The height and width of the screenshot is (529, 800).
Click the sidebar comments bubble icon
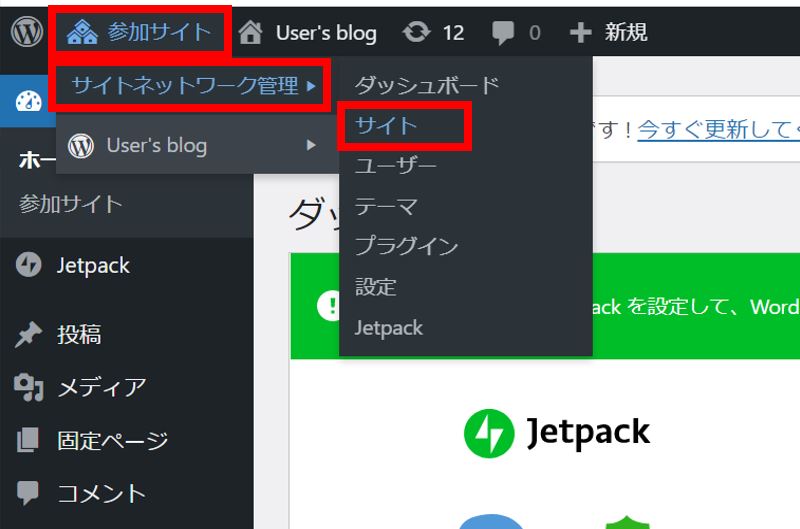point(28,493)
